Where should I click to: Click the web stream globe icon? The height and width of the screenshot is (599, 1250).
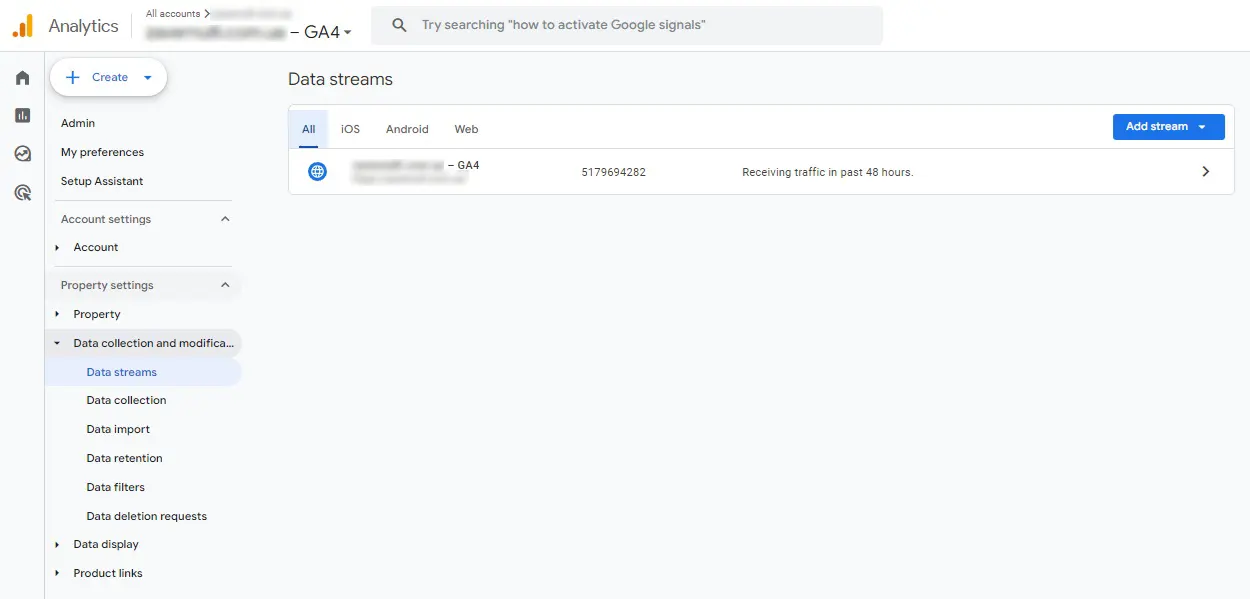[317, 172]
